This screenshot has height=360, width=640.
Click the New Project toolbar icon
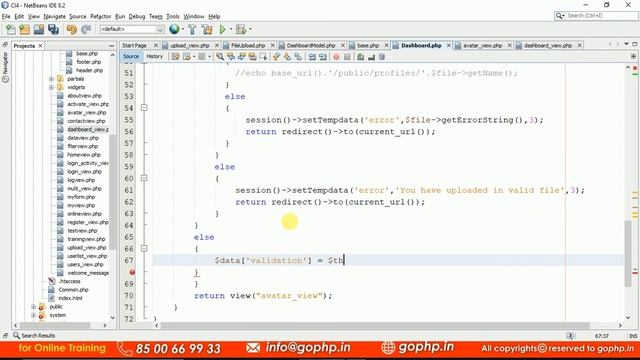point(24,29)
